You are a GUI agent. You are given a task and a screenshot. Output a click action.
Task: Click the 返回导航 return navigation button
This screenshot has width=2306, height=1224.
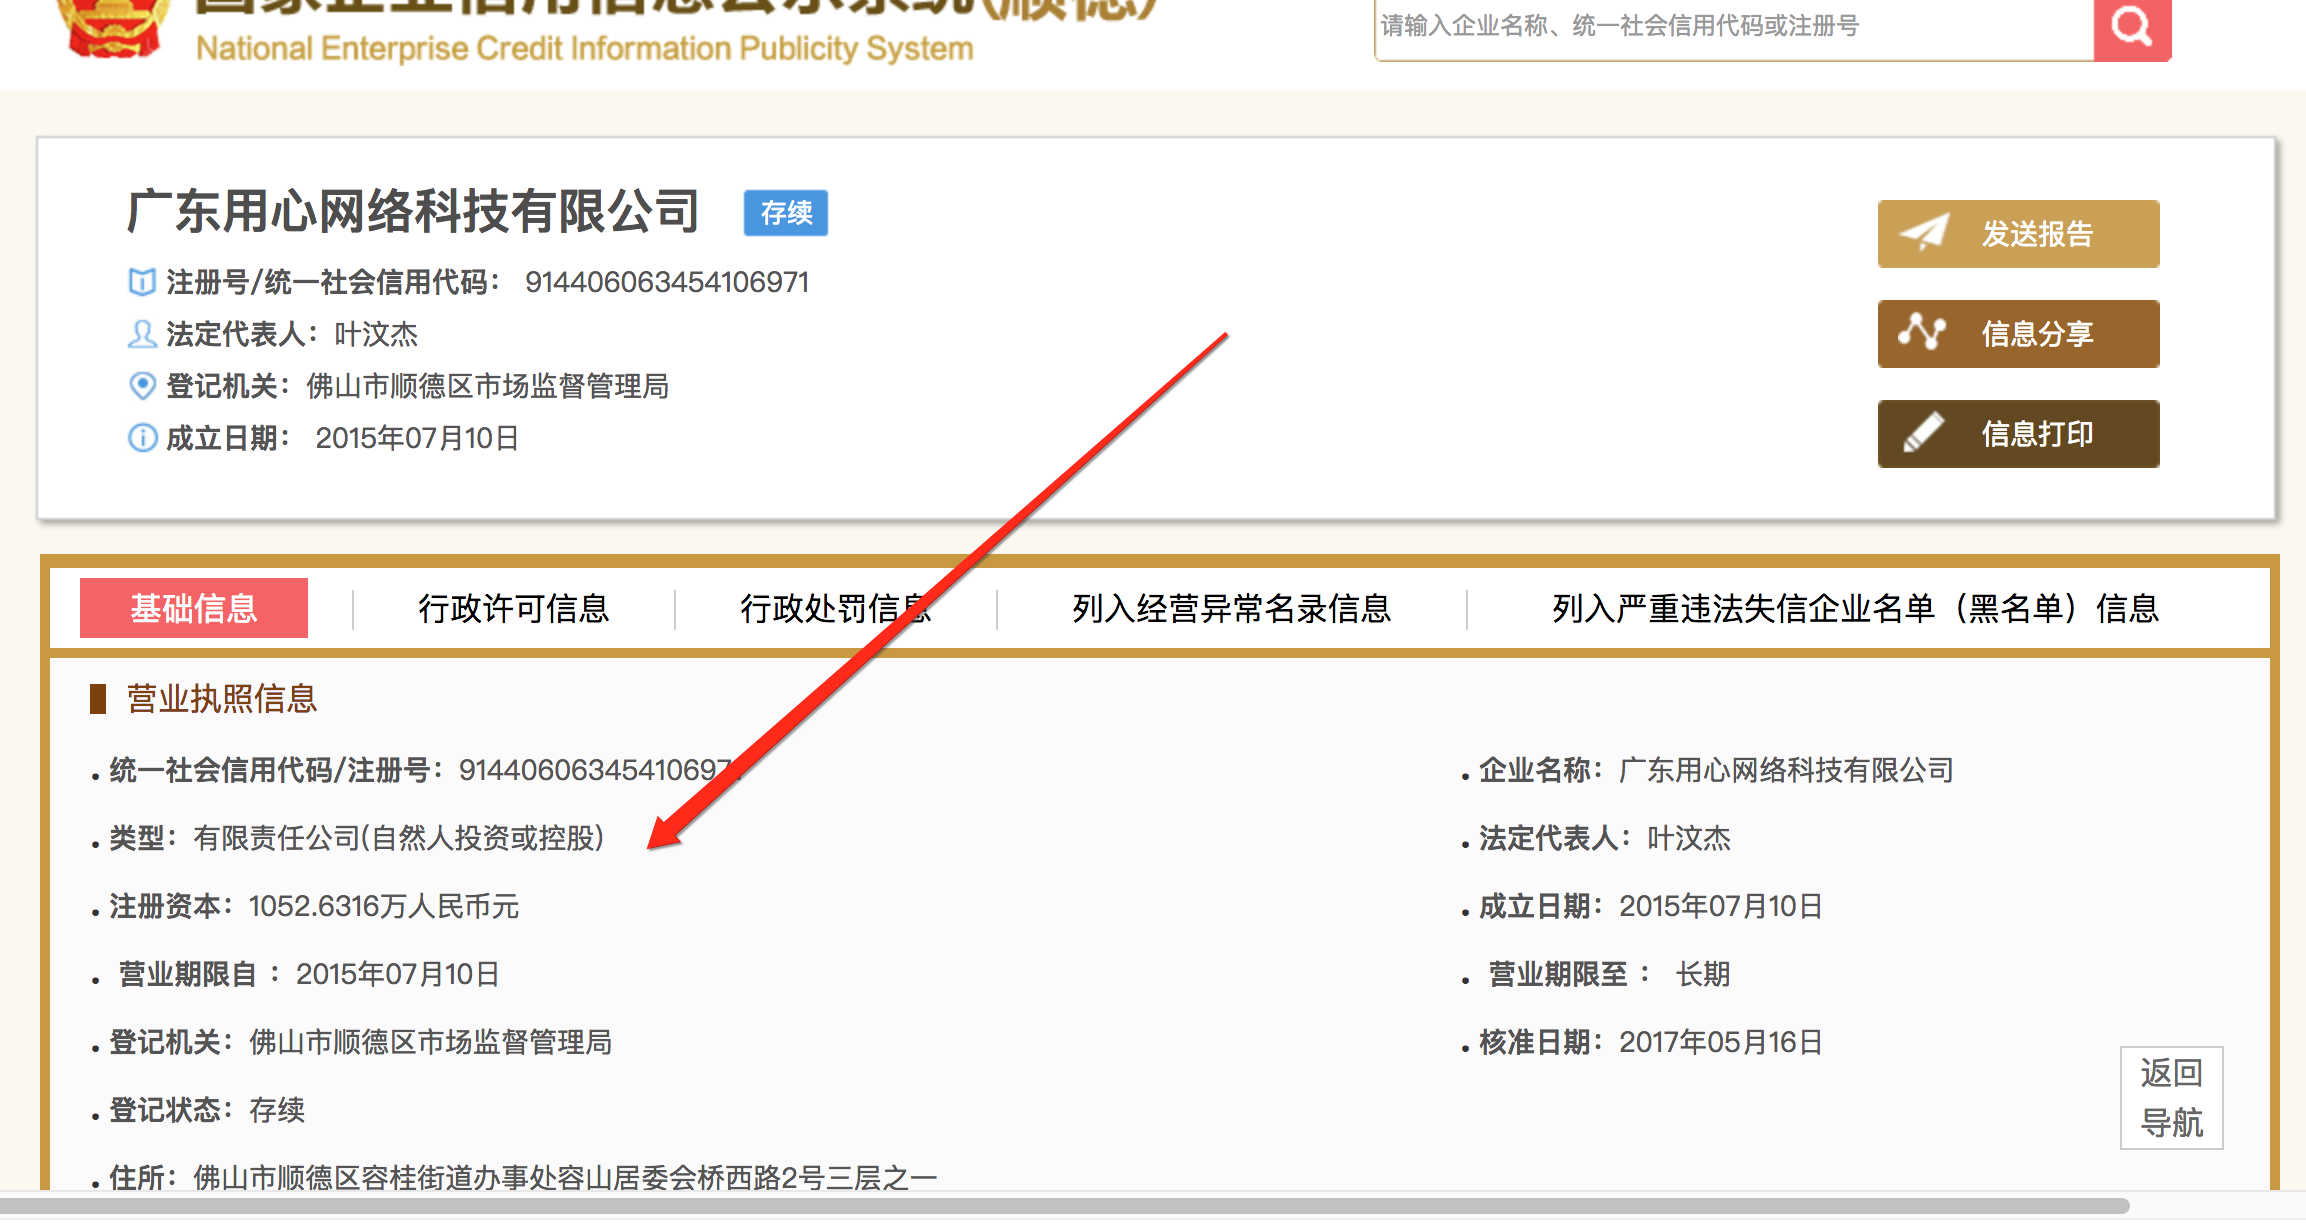click(x=2172, y=1098)
